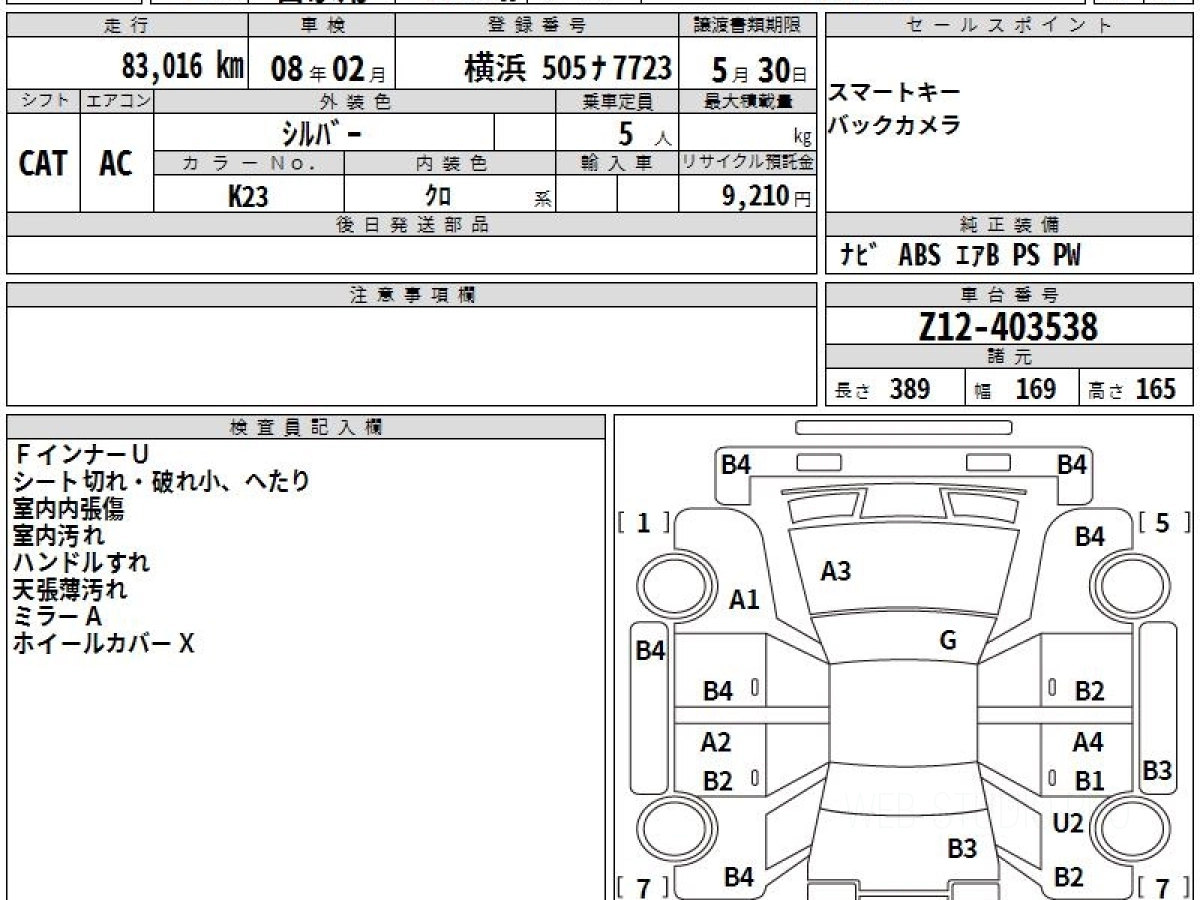Click the G mark on the windshield
The image size is (1200, 900).
pos(948,641)
